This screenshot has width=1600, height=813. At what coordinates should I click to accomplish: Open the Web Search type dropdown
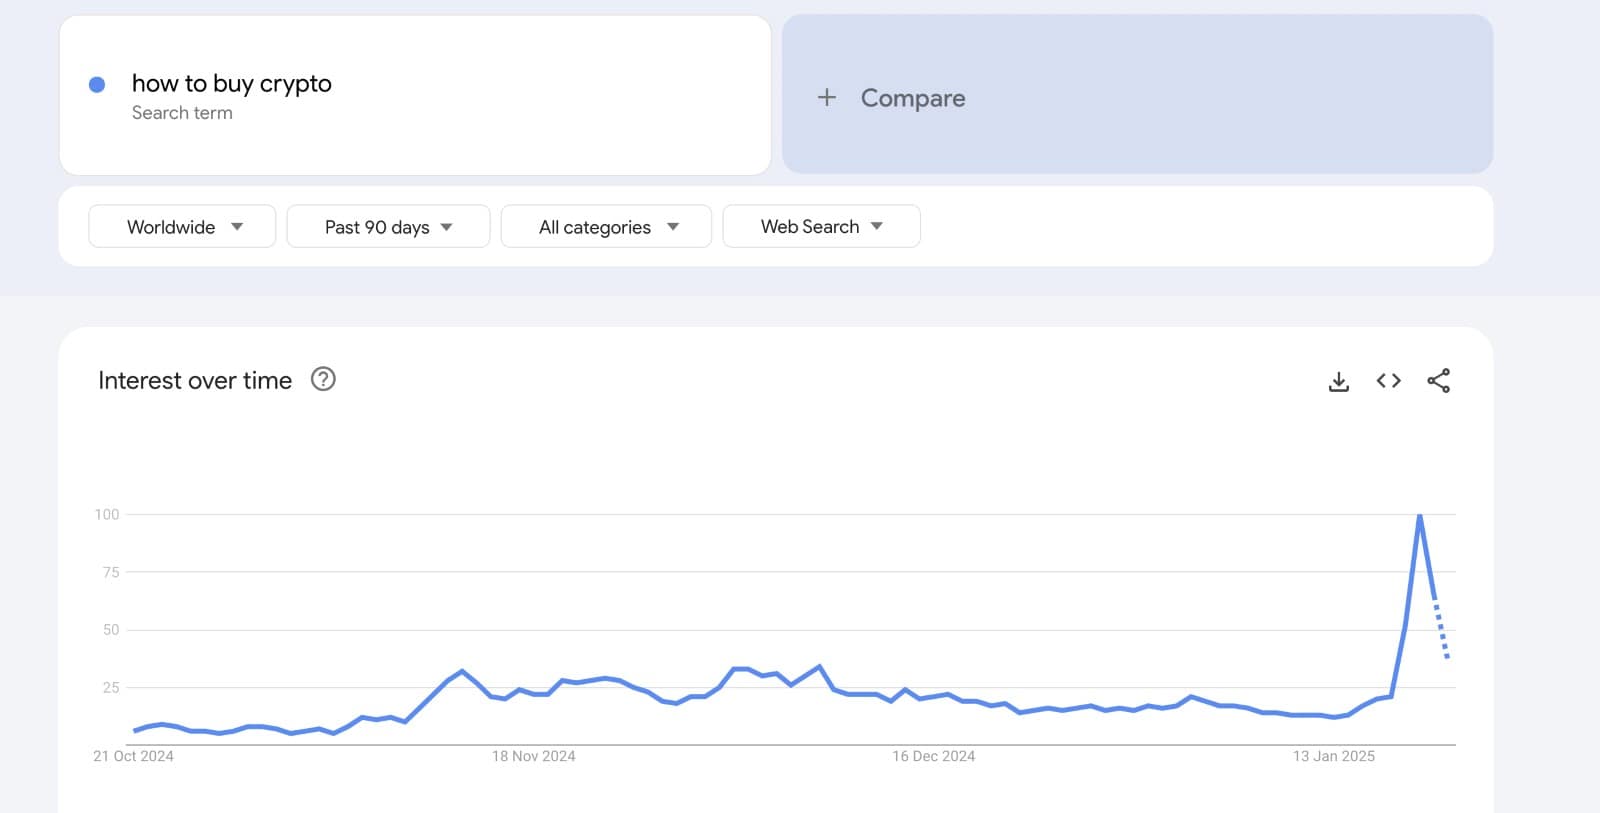[x=821, y=227]
